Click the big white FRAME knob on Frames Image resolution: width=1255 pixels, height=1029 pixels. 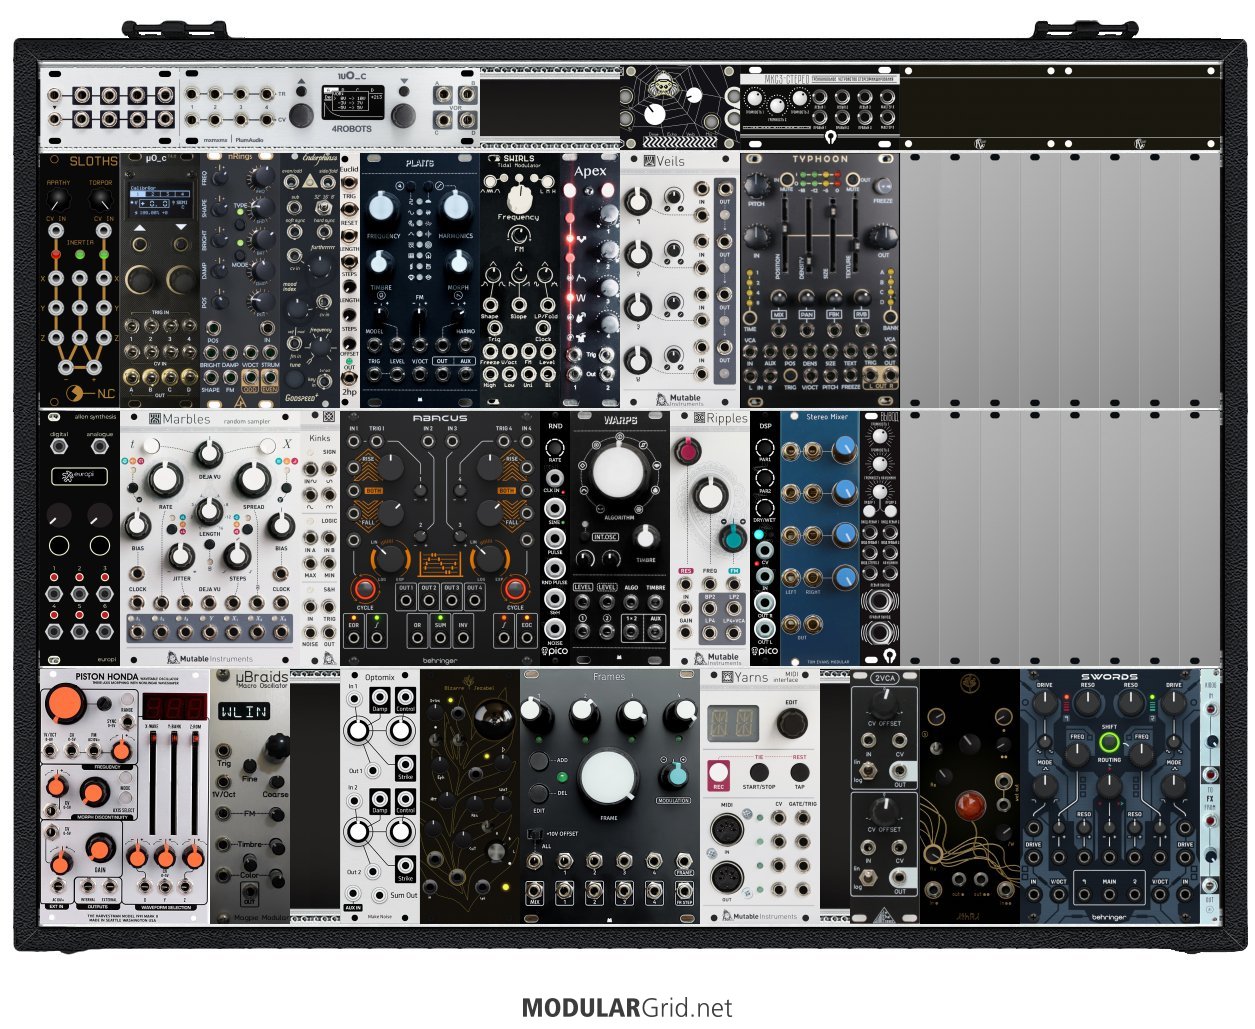point(607,779)
